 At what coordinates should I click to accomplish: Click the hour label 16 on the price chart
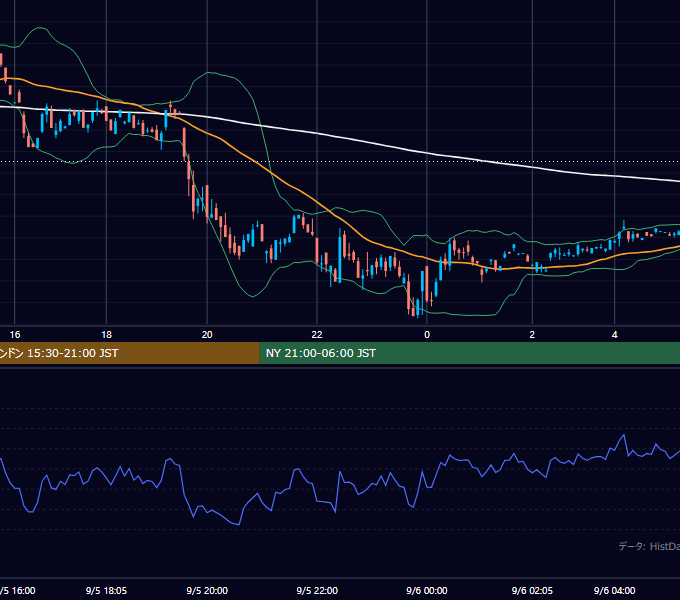click(15, 335)
